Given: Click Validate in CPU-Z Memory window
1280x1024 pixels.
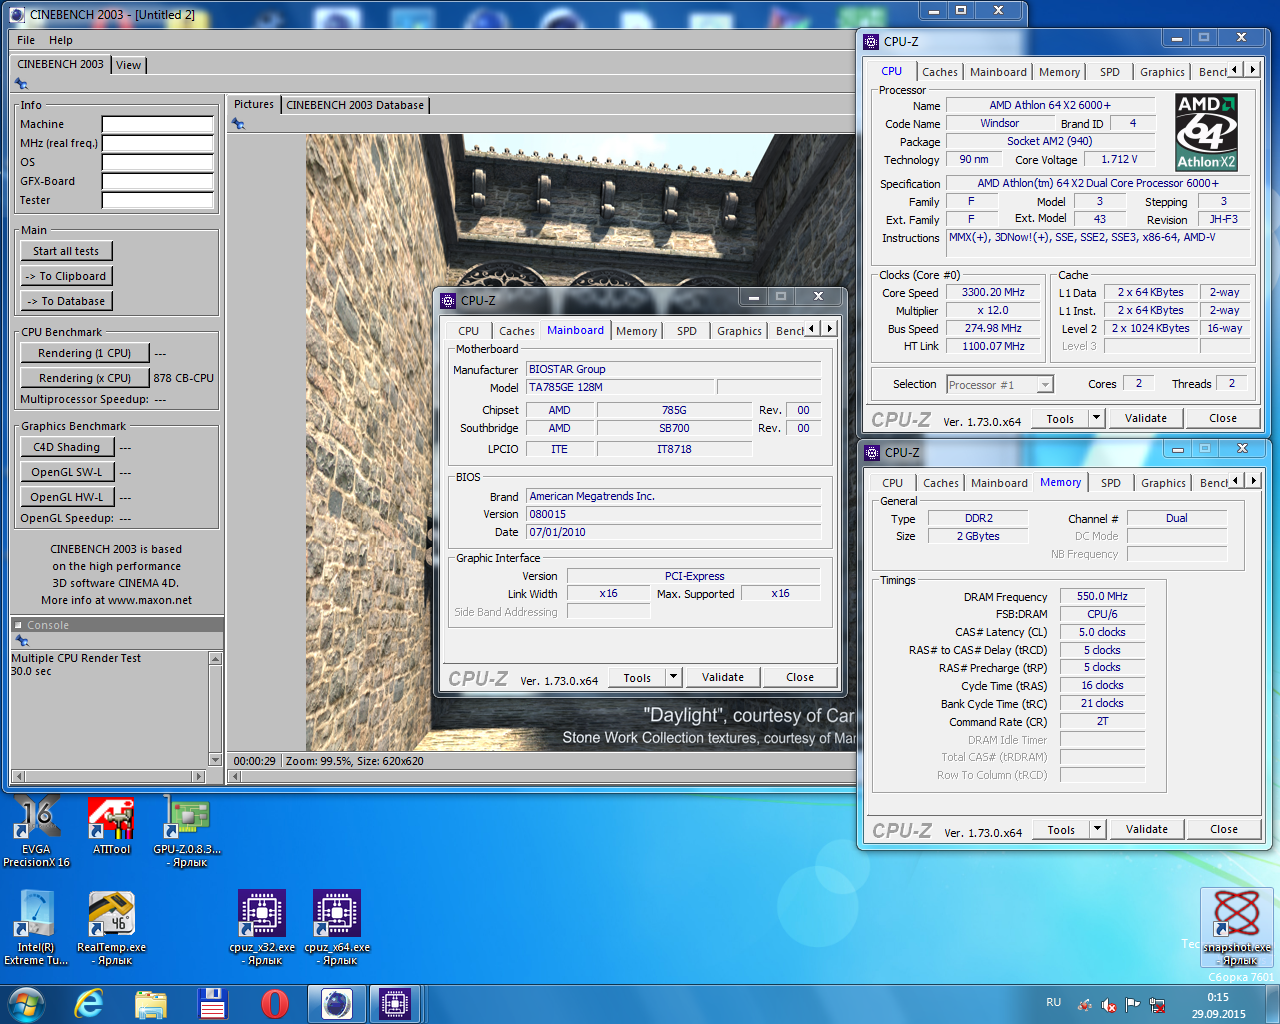Looking at the screenshot, I should tap(1147, 829).
